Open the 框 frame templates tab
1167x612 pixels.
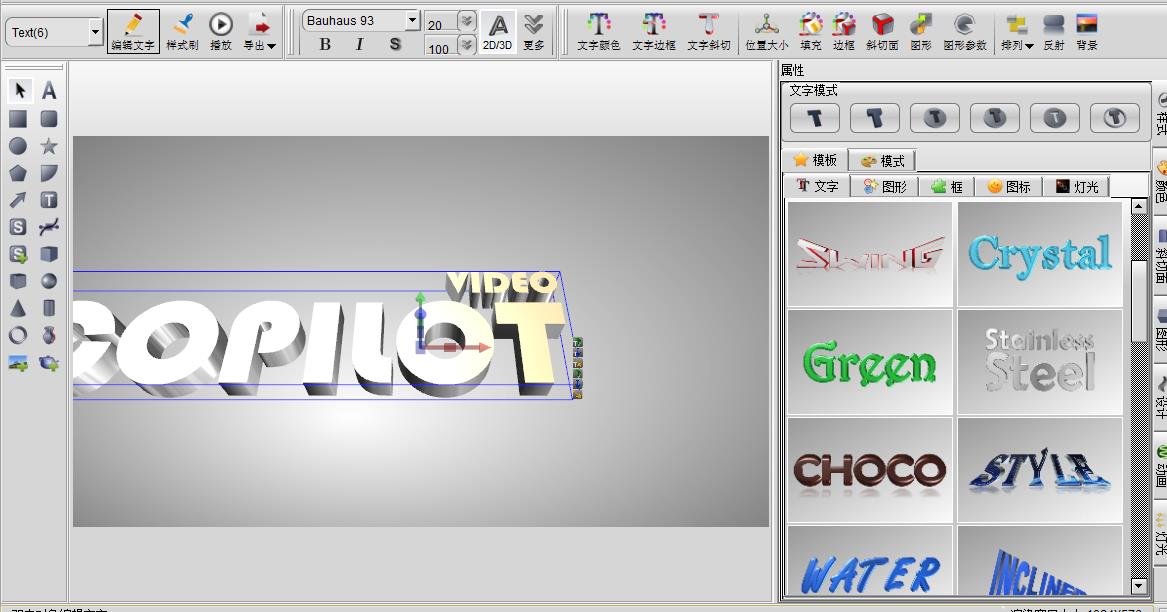(x=947, y=186)
